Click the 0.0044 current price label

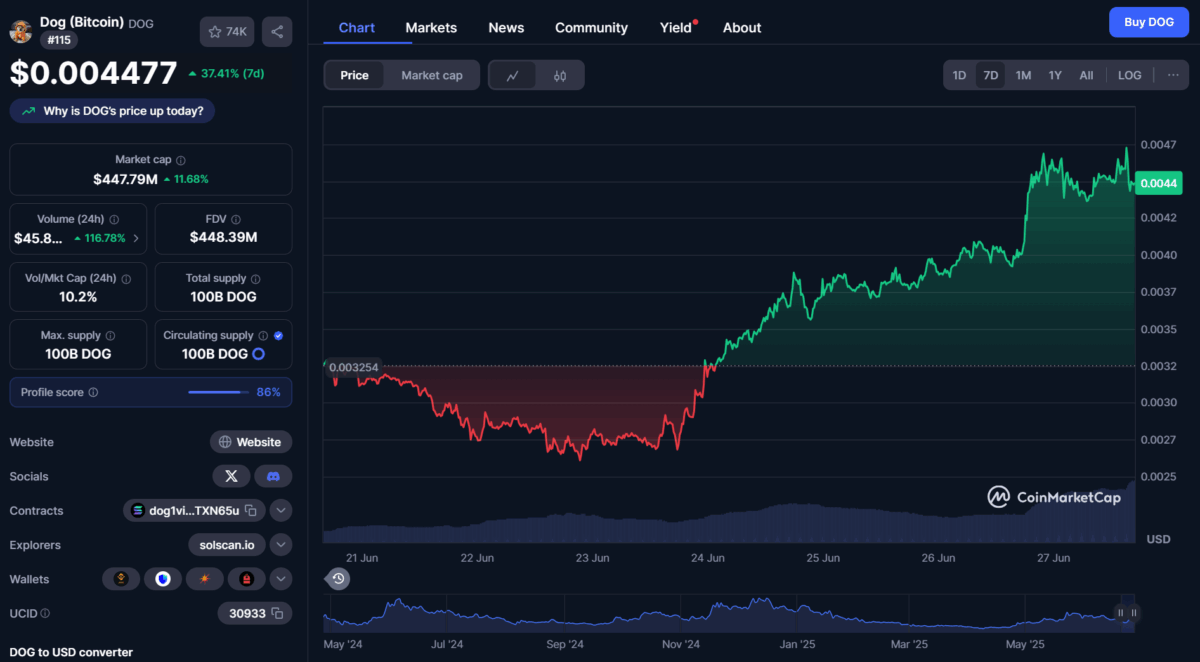[1158, 183]
